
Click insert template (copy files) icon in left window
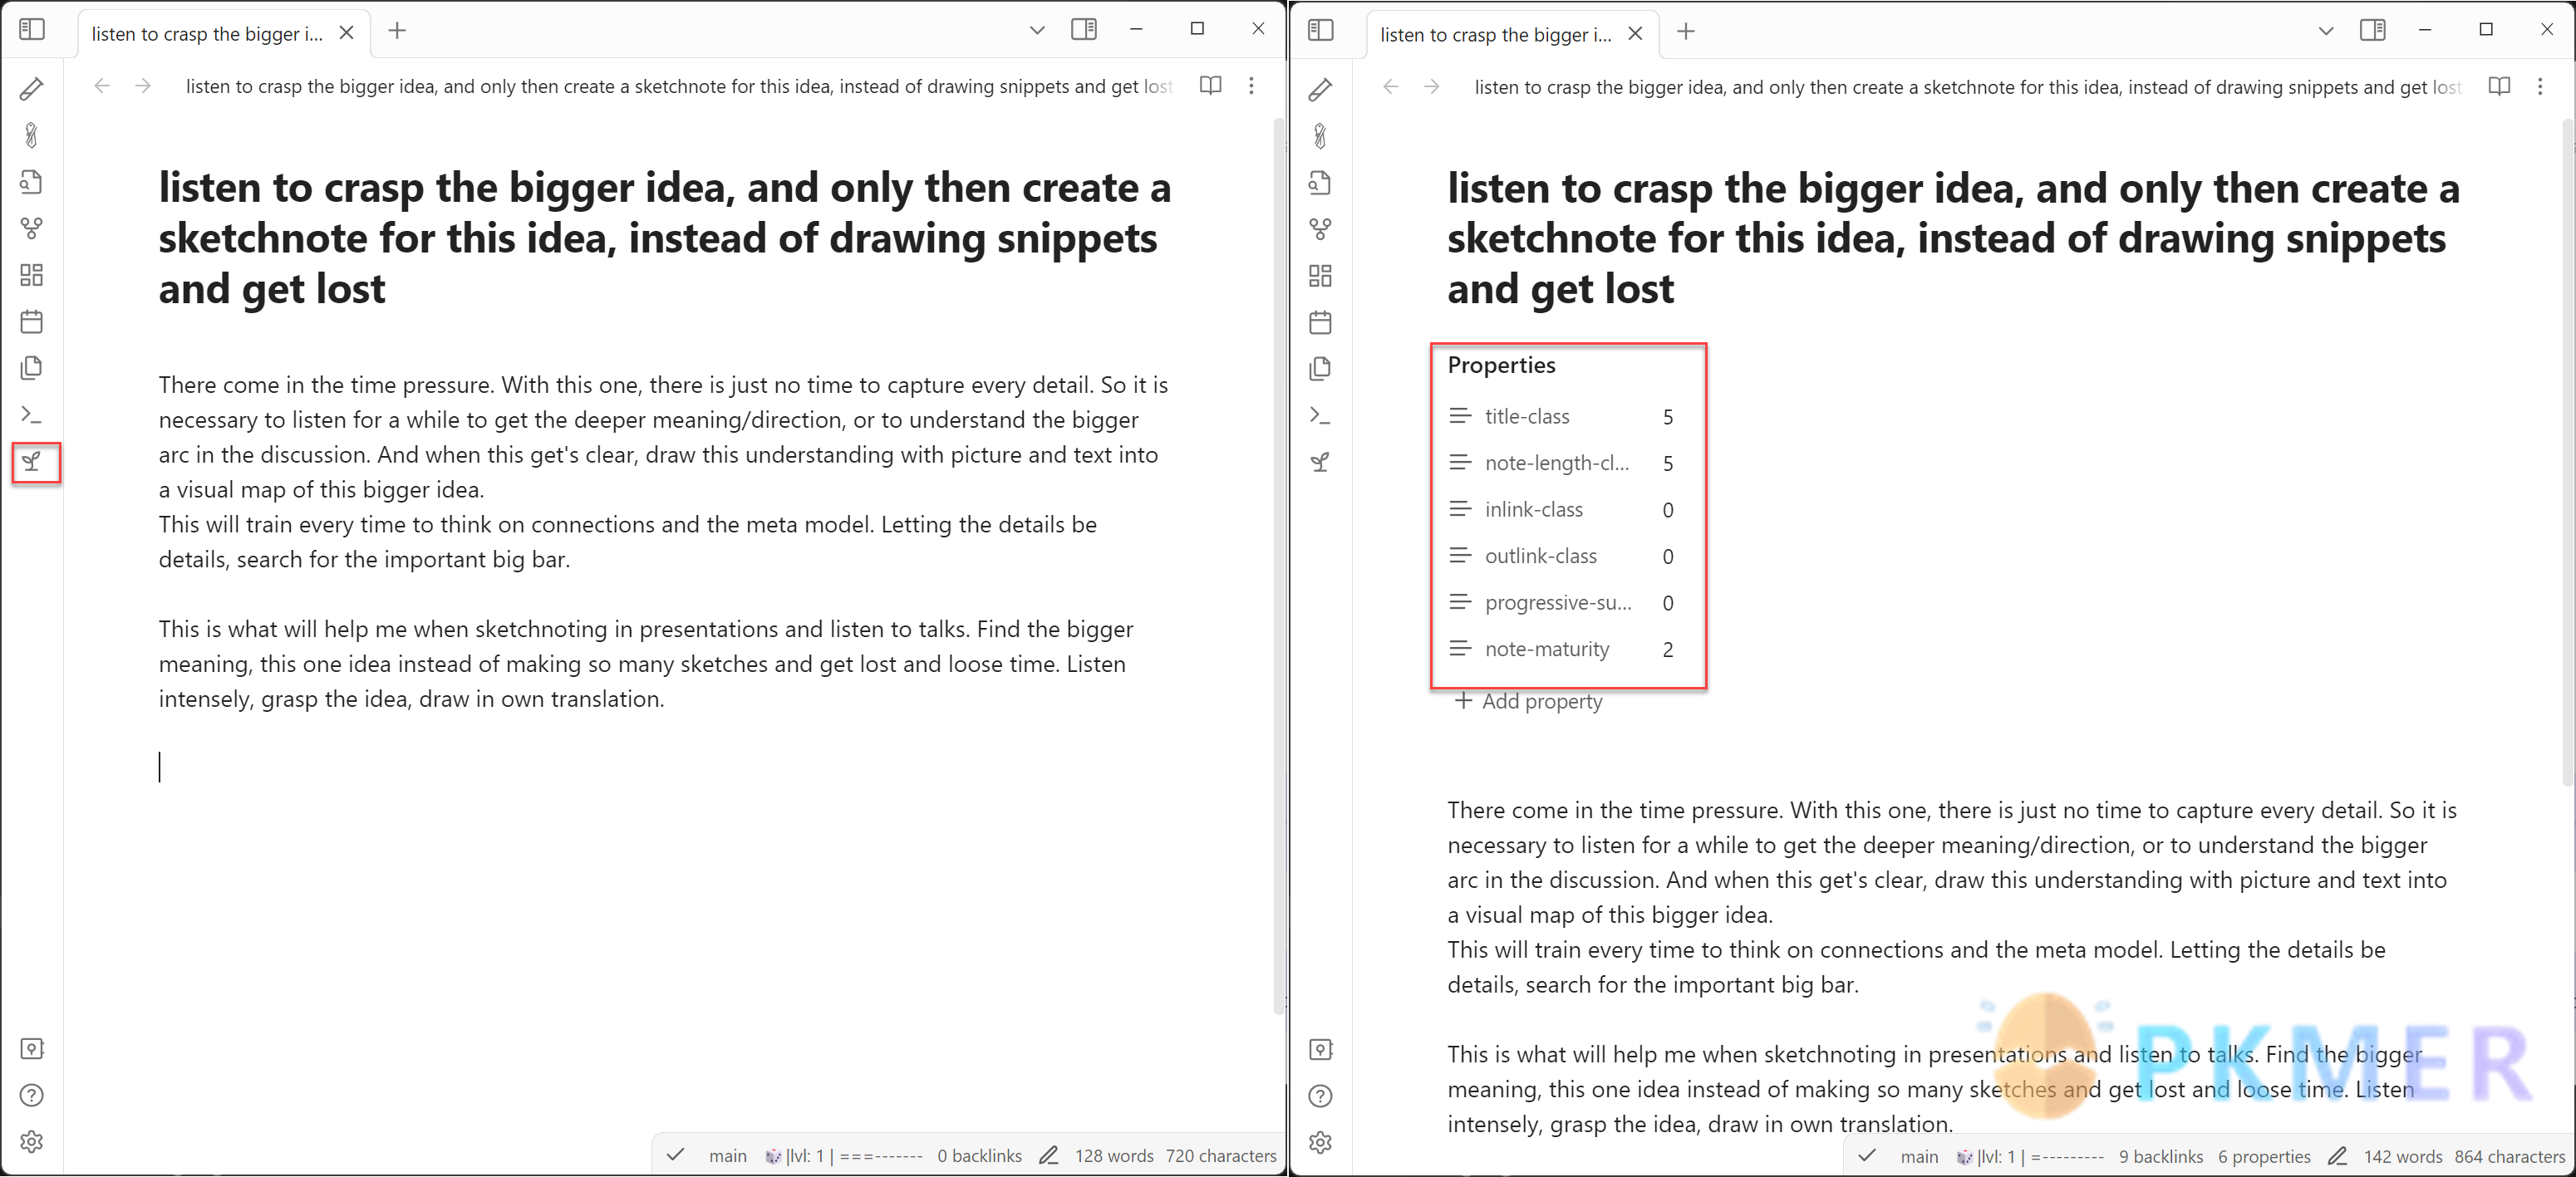point(31,368)
